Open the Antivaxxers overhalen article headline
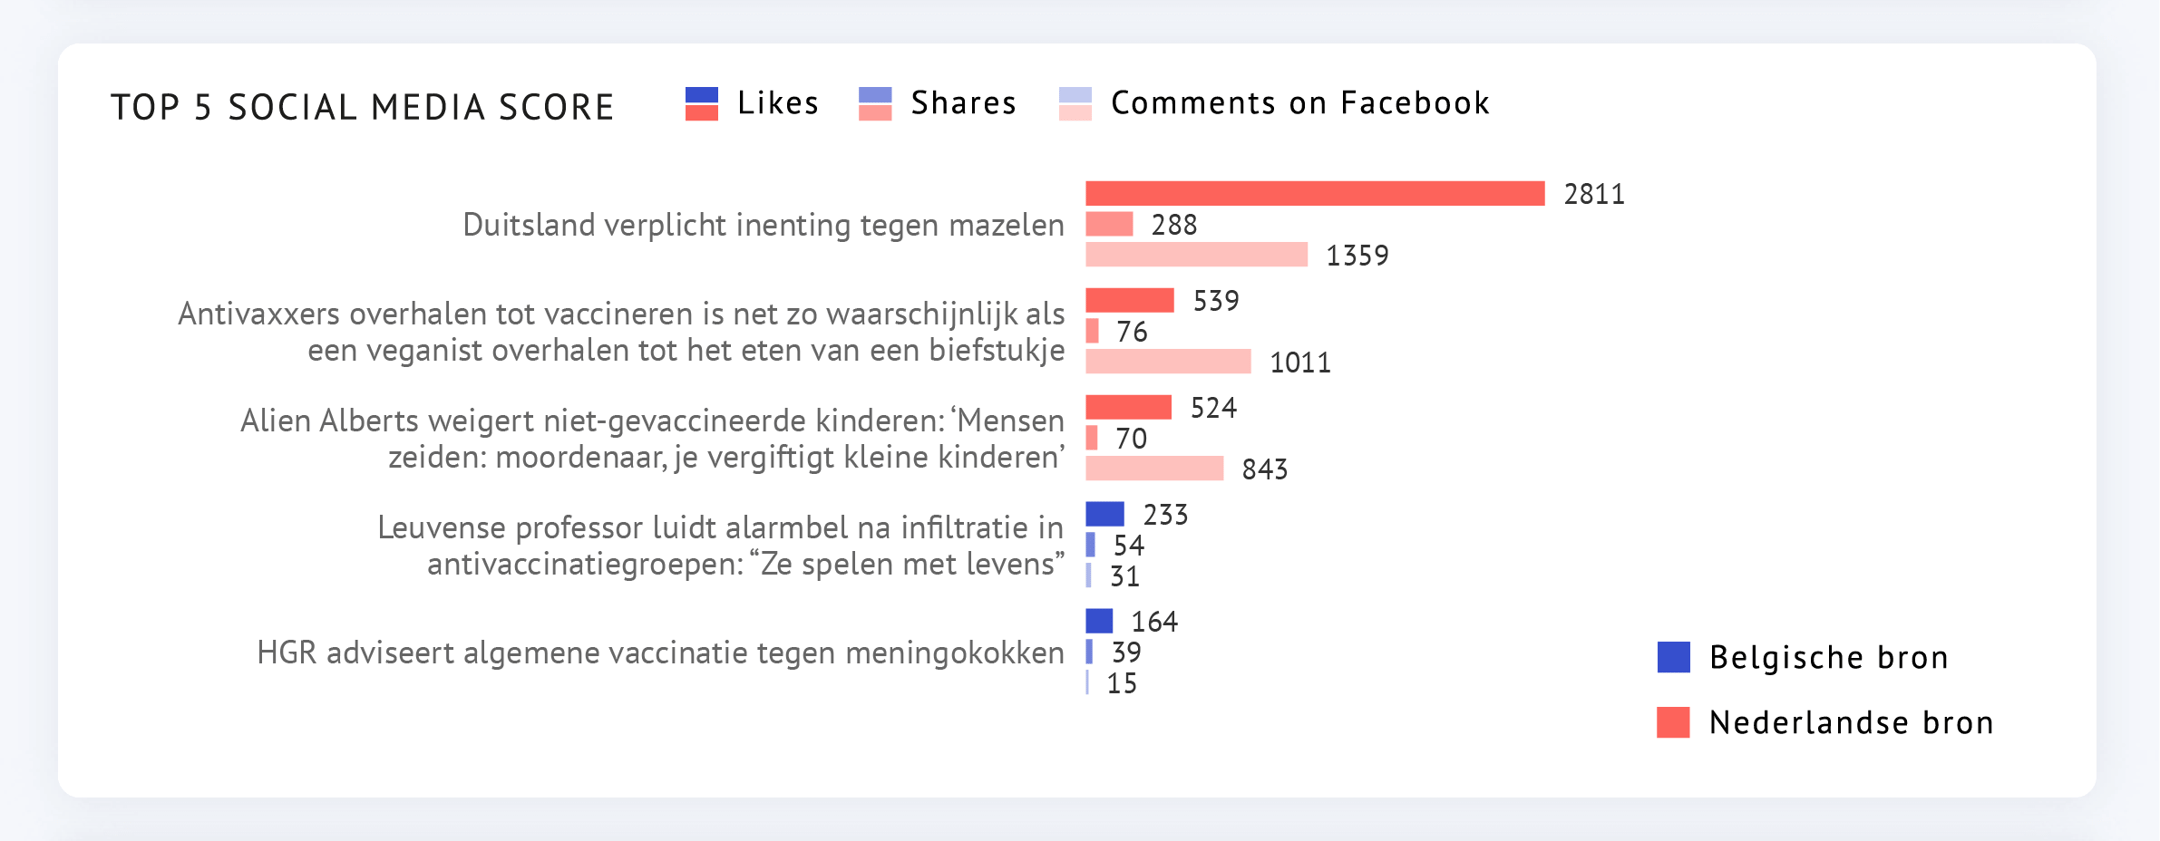2160x841 pixels. coord(621,332)
